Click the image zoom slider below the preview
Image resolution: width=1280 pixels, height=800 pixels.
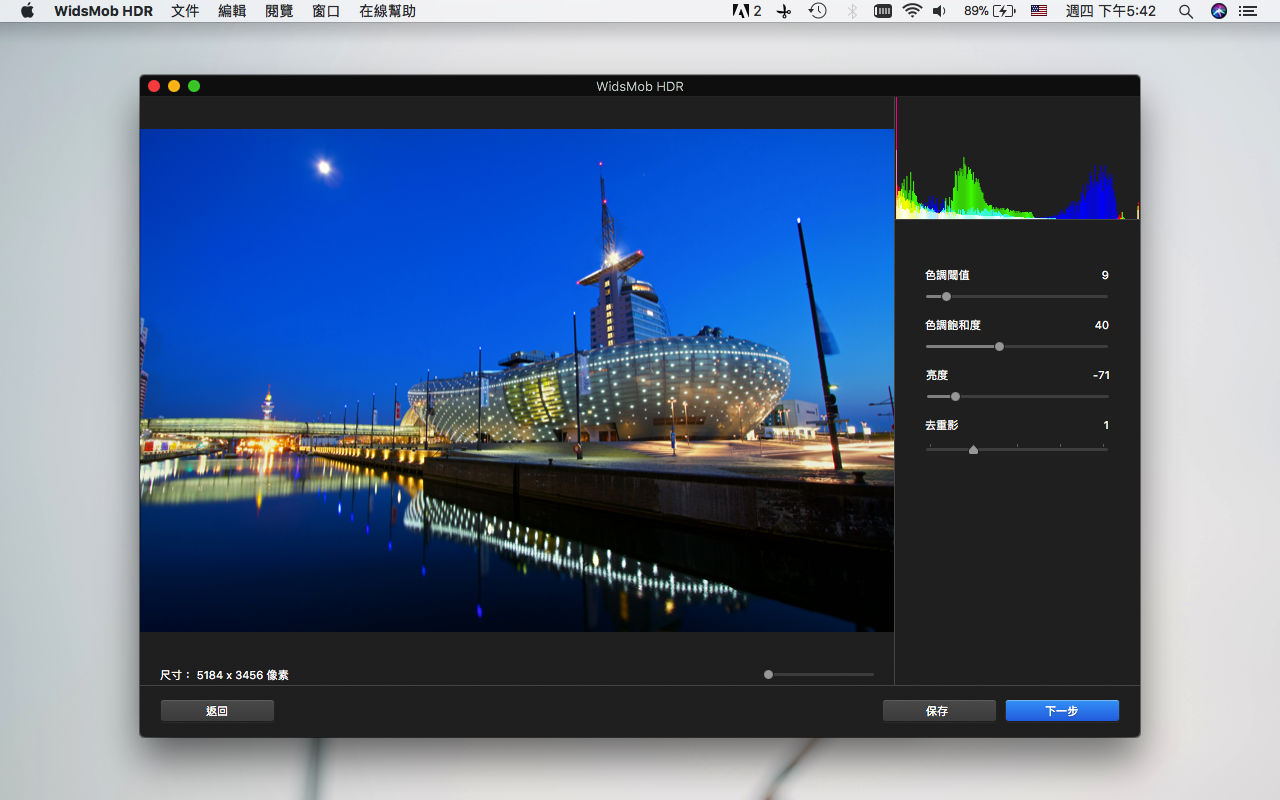(x=818, y=674)
